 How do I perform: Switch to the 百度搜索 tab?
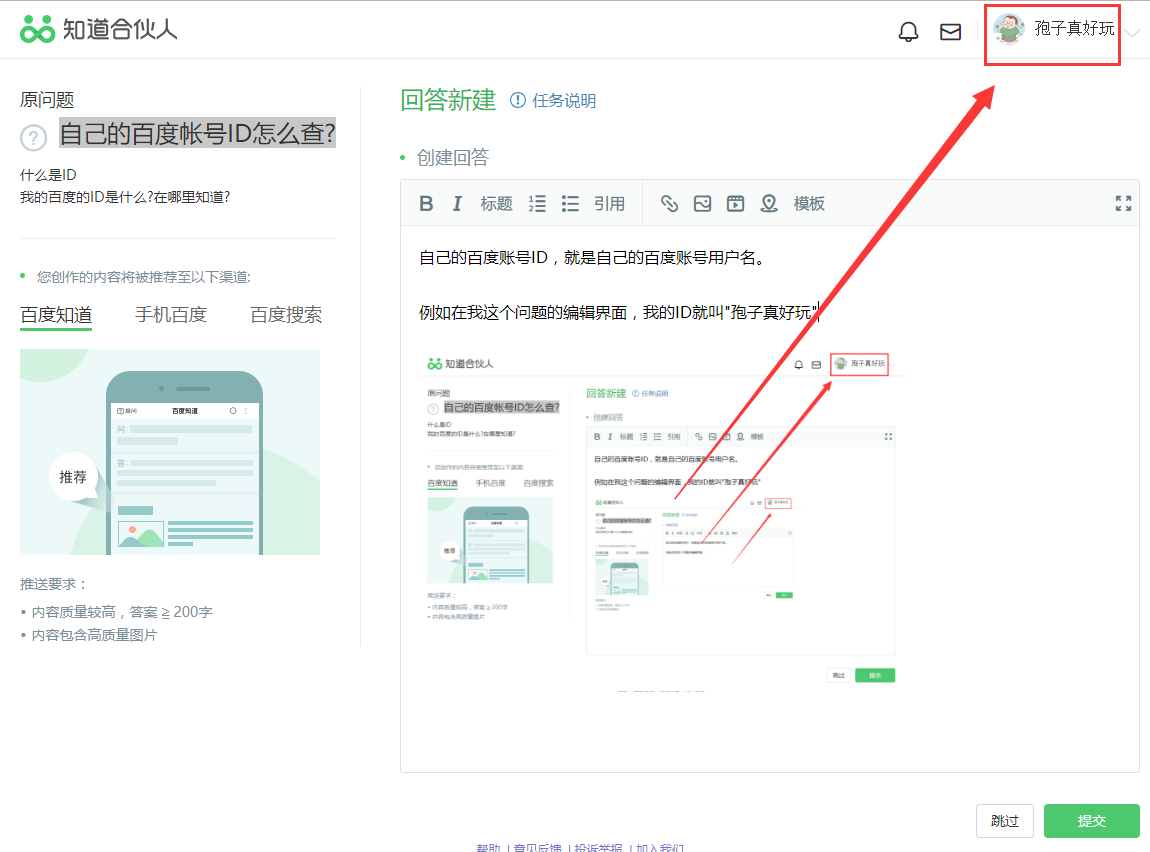286,315
